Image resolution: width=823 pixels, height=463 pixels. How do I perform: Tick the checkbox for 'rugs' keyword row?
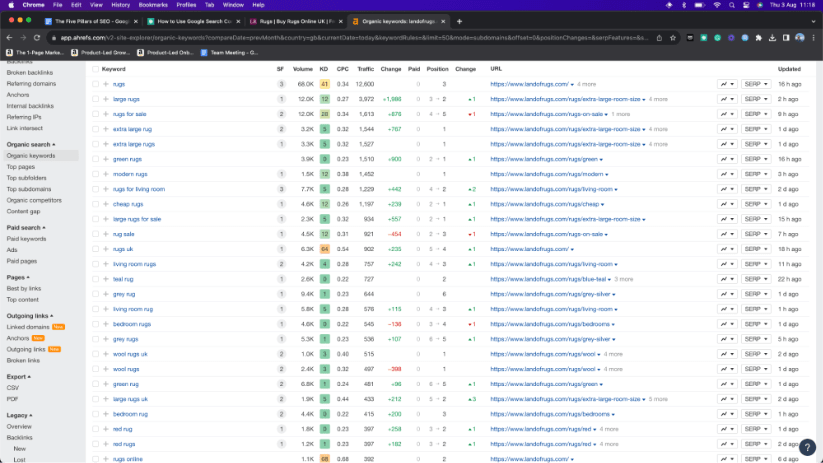click(96, 84)
